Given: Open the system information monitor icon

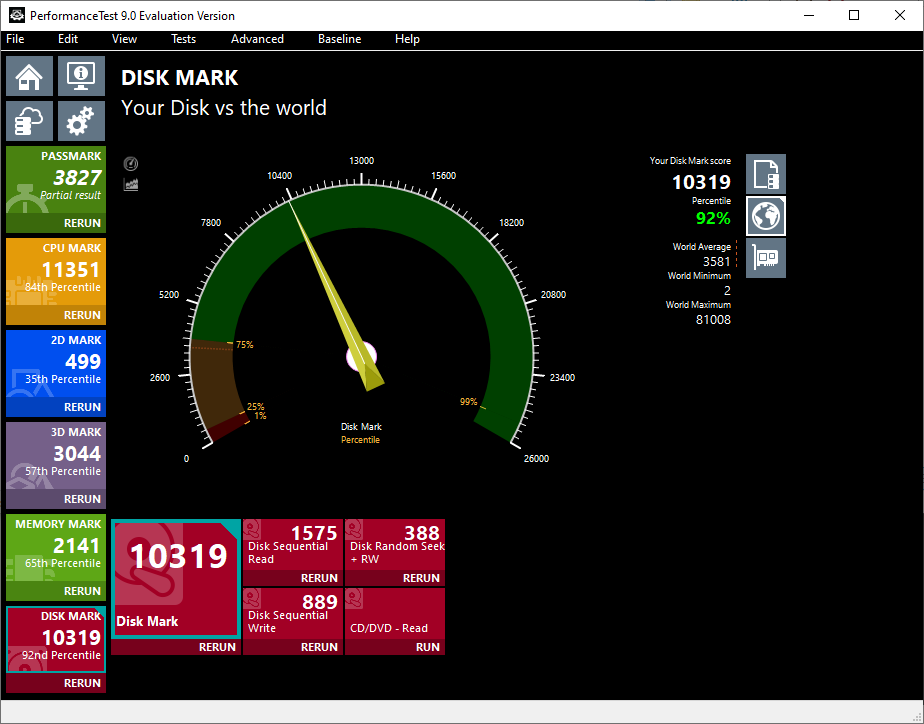Looking at the screenshot, I should tap(80, 76).
